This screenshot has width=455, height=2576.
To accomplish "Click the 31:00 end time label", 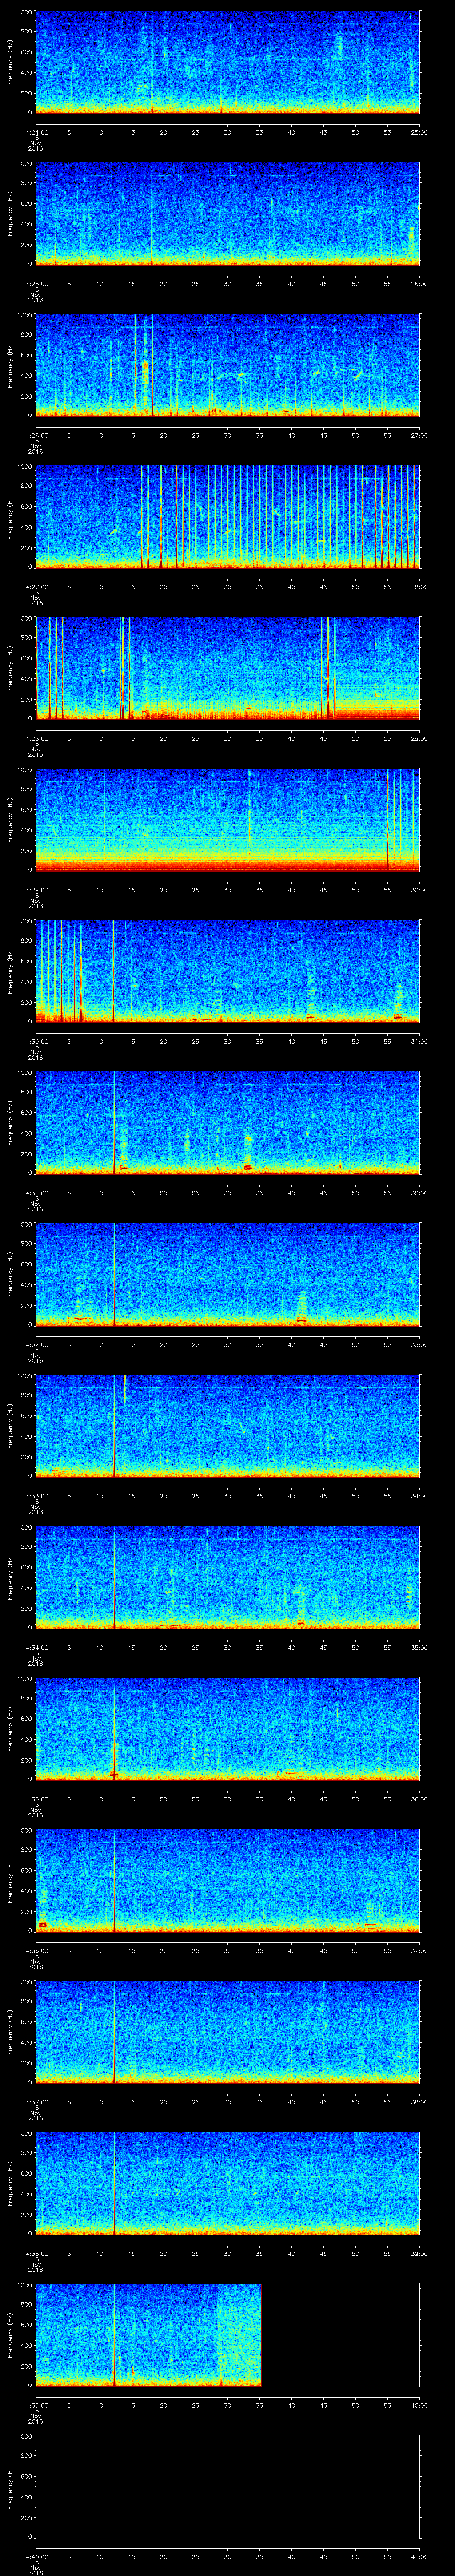I will pyautogui.click(x=419, y=1041).
